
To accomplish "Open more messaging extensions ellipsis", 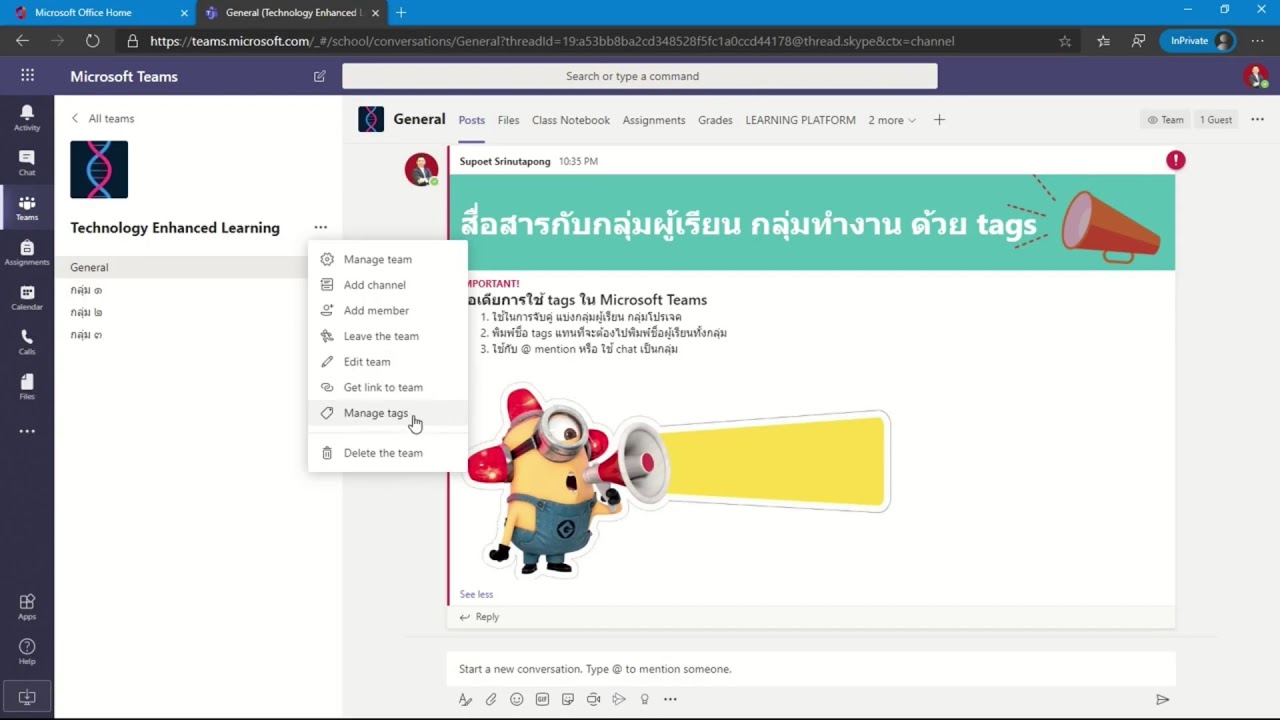I will [670, 699].
